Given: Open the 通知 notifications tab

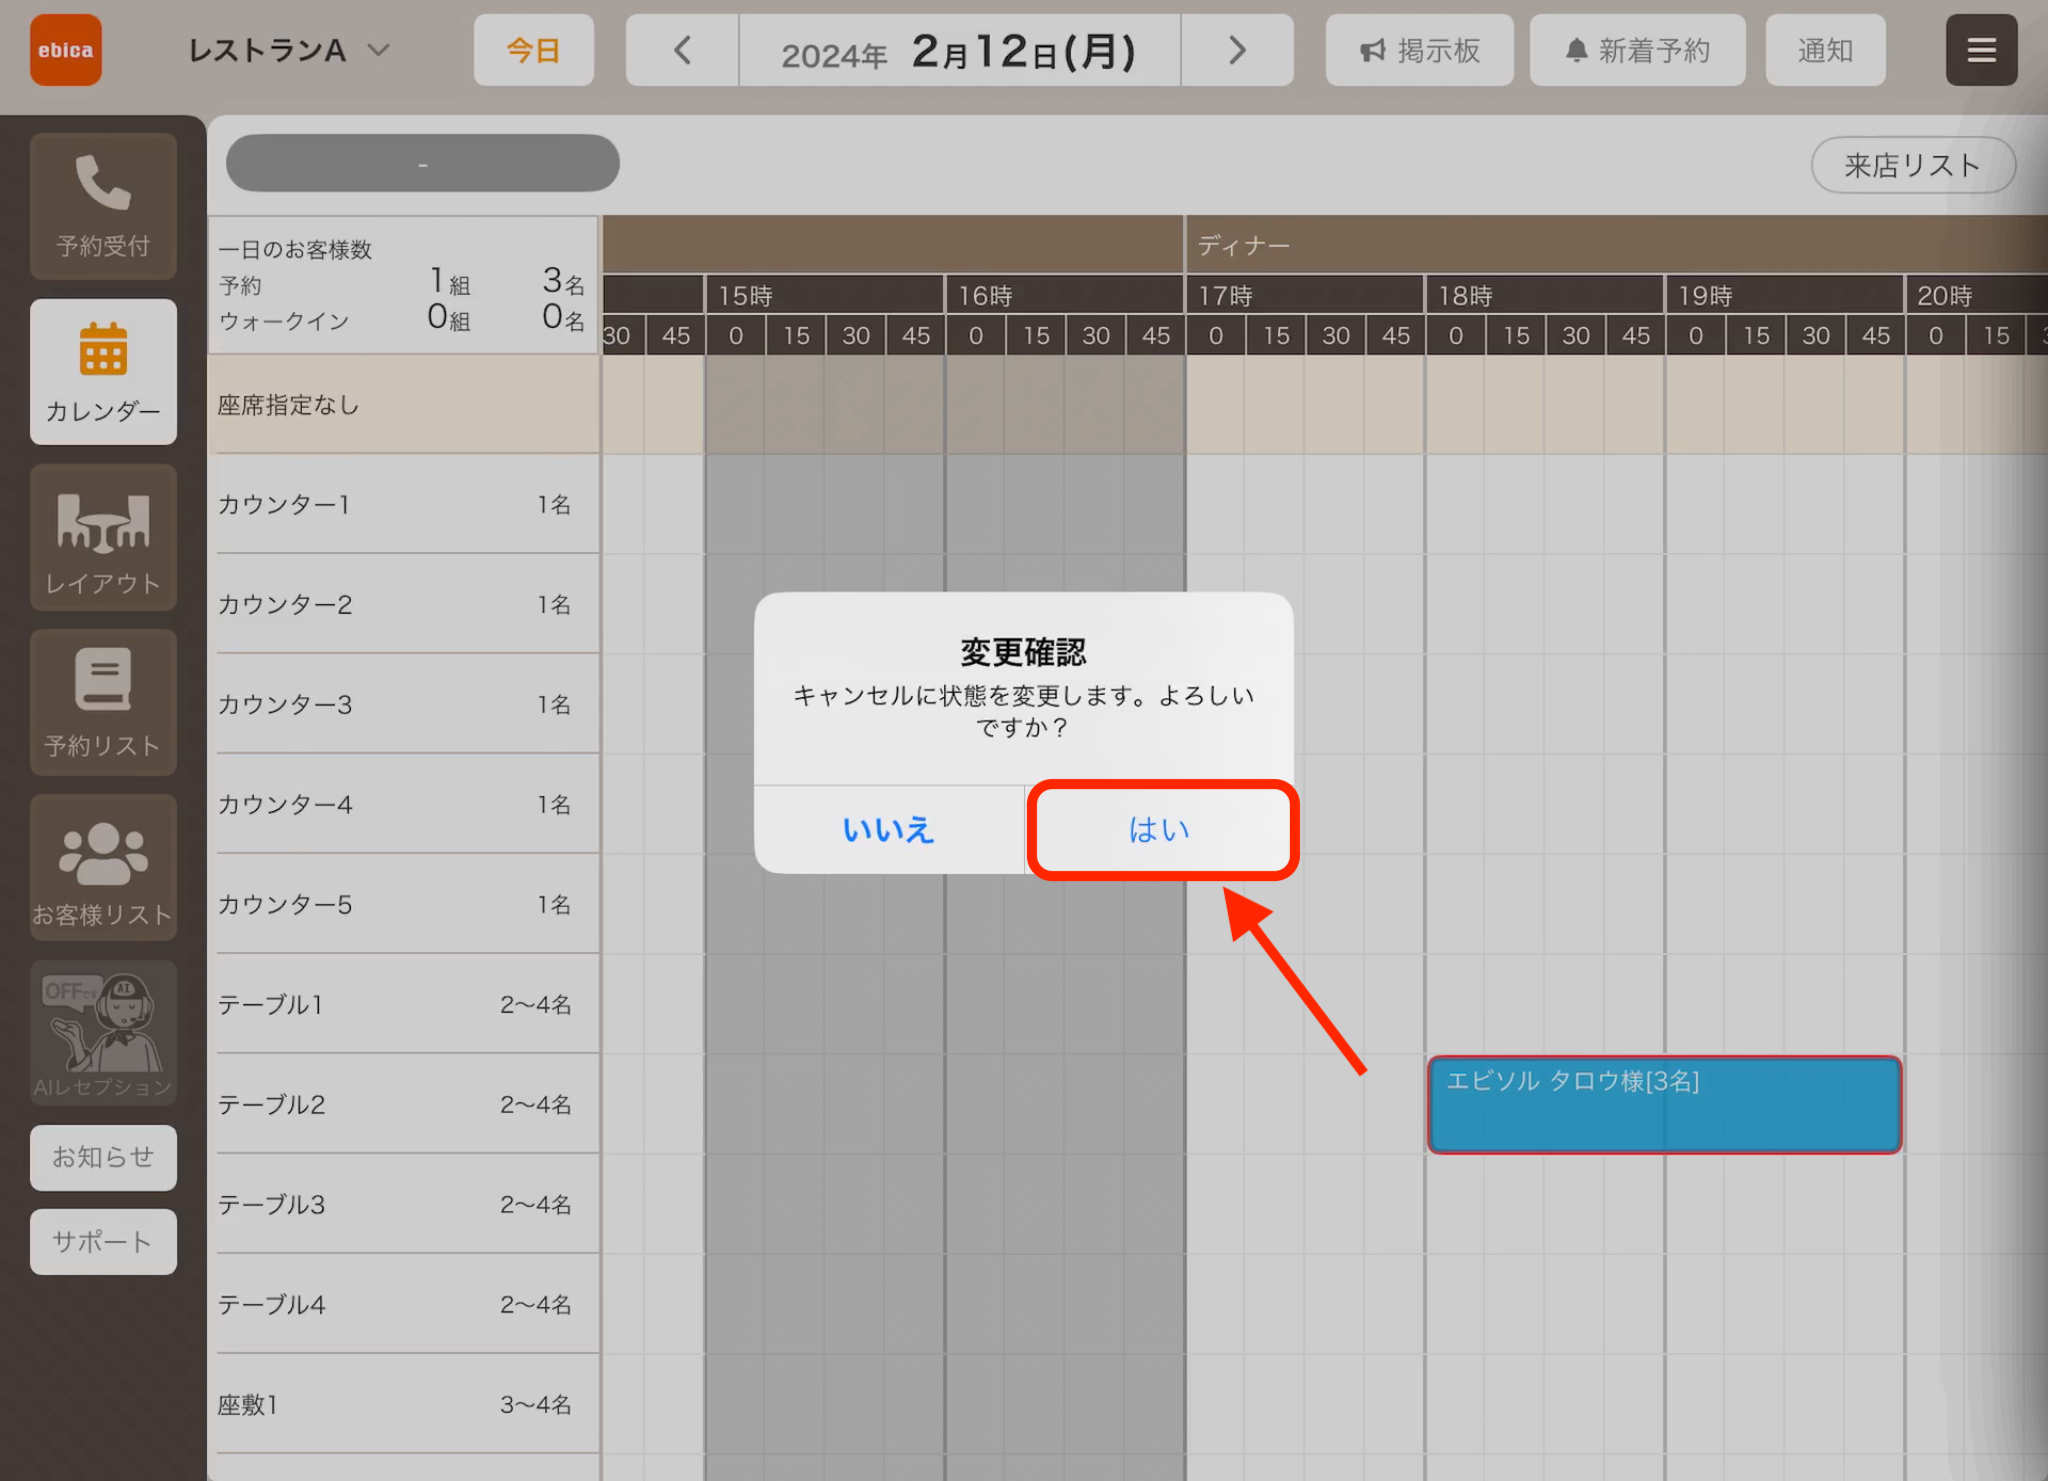Looking at the screenshot, I should tap(1825, 50).
